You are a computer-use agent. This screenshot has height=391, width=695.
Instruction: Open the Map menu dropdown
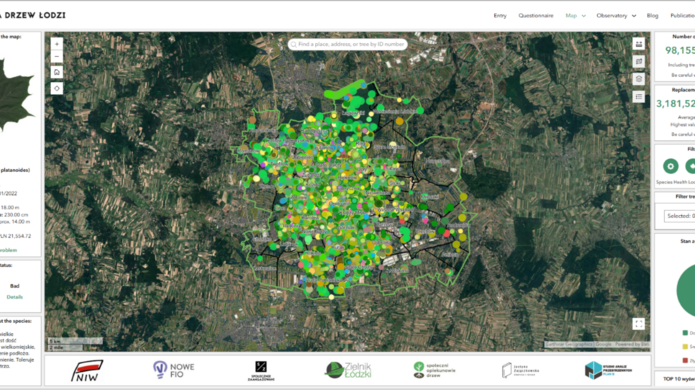pos(575,16)
